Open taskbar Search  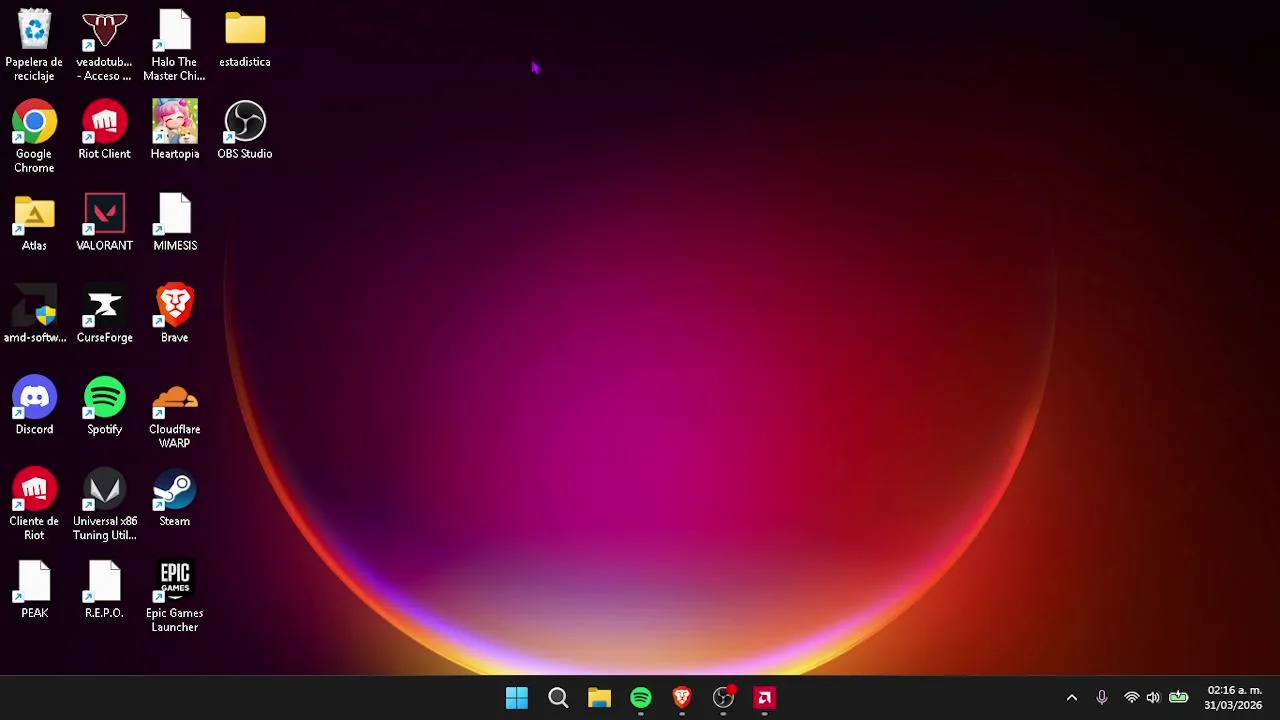558,698
